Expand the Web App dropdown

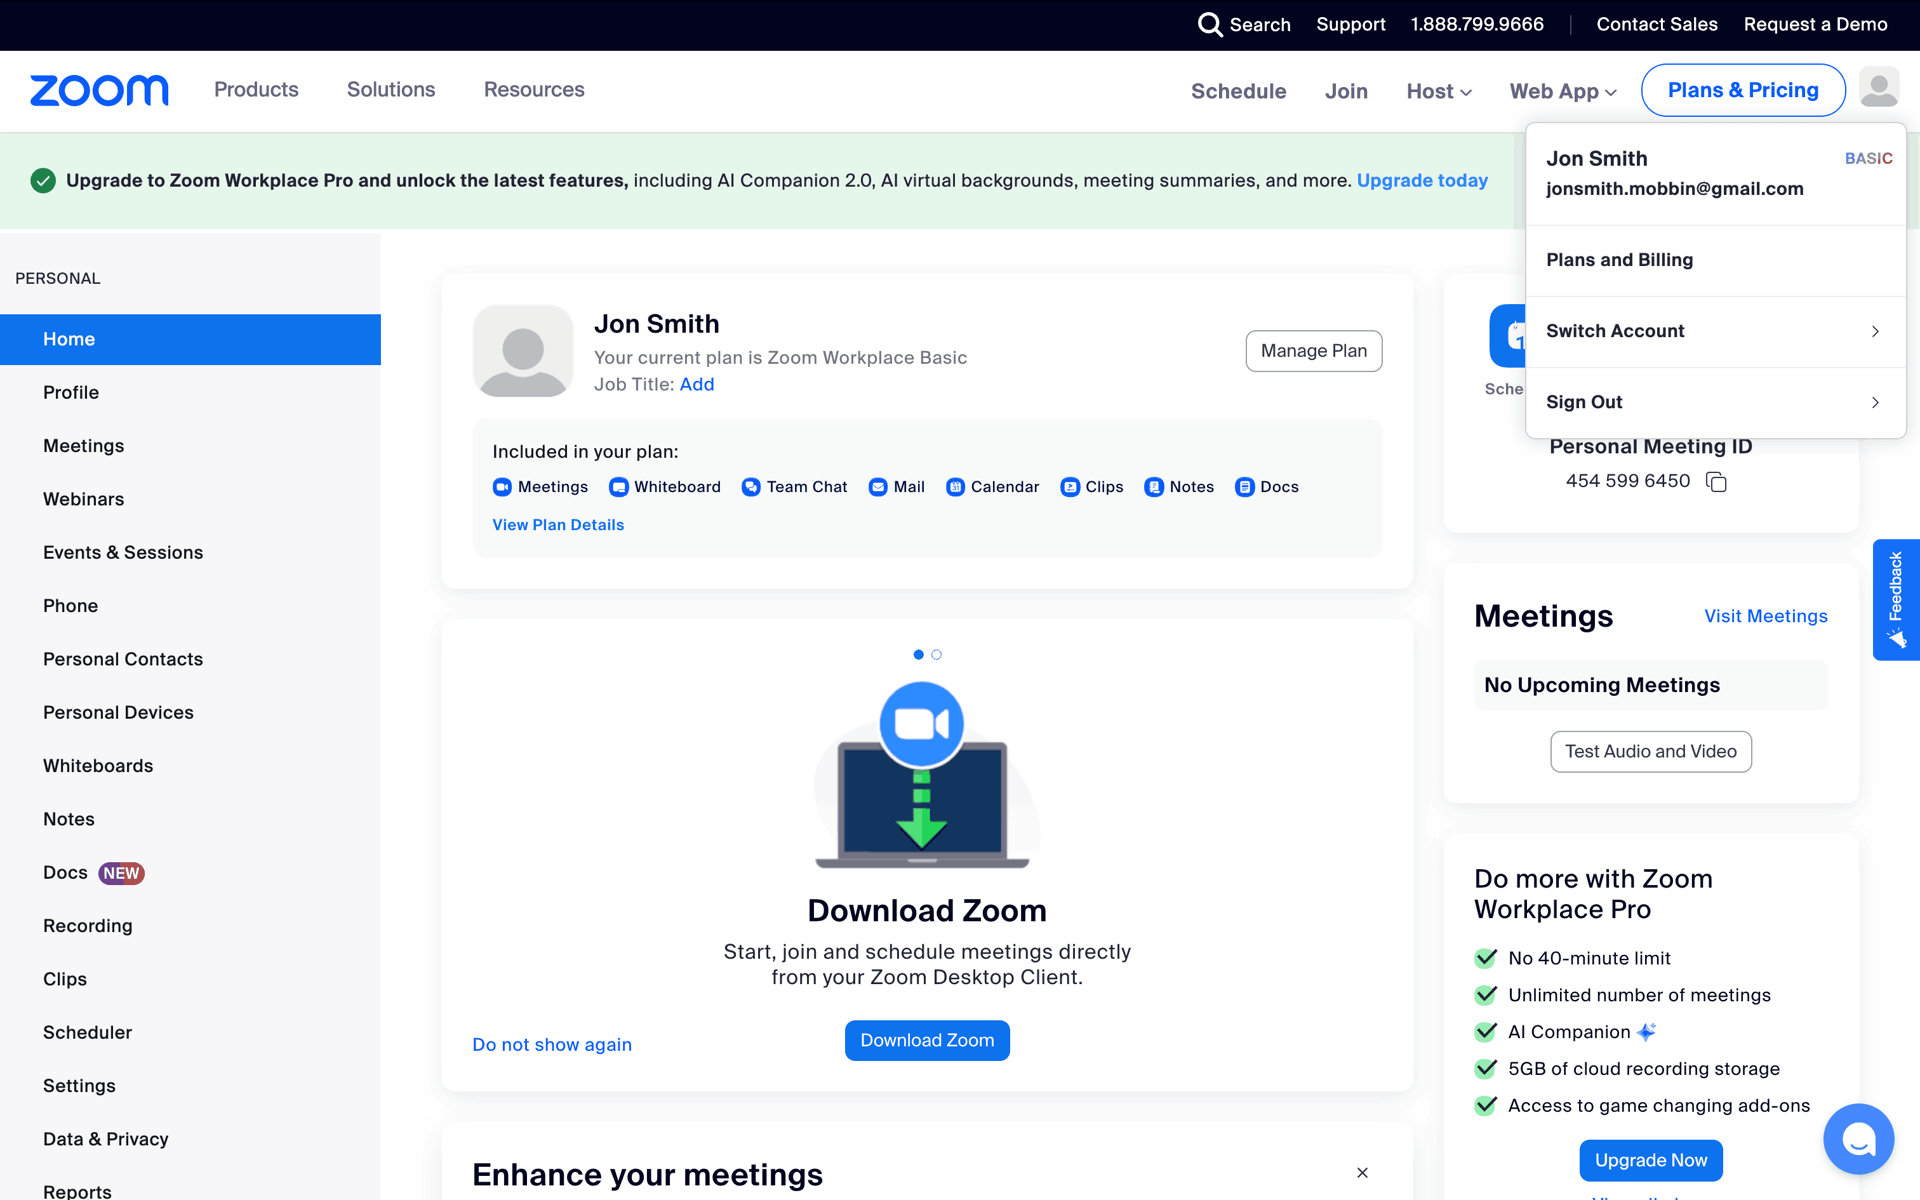1563,91
